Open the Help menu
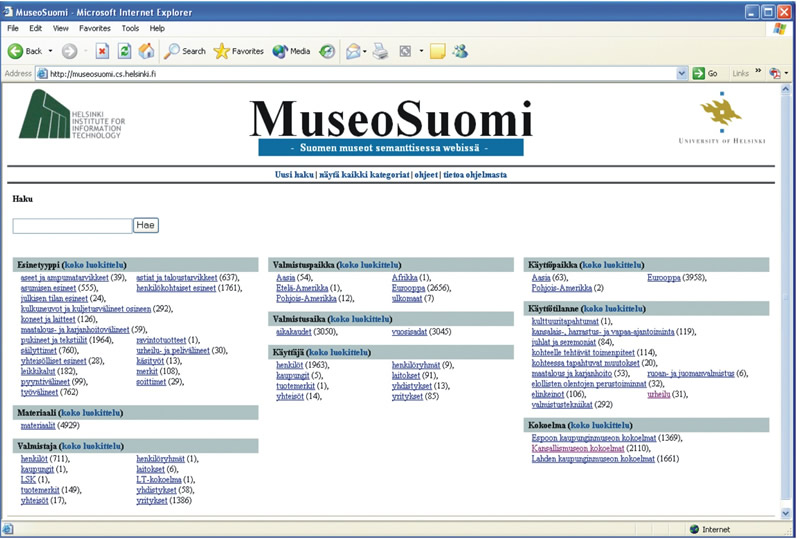 [x=157, y=29]
